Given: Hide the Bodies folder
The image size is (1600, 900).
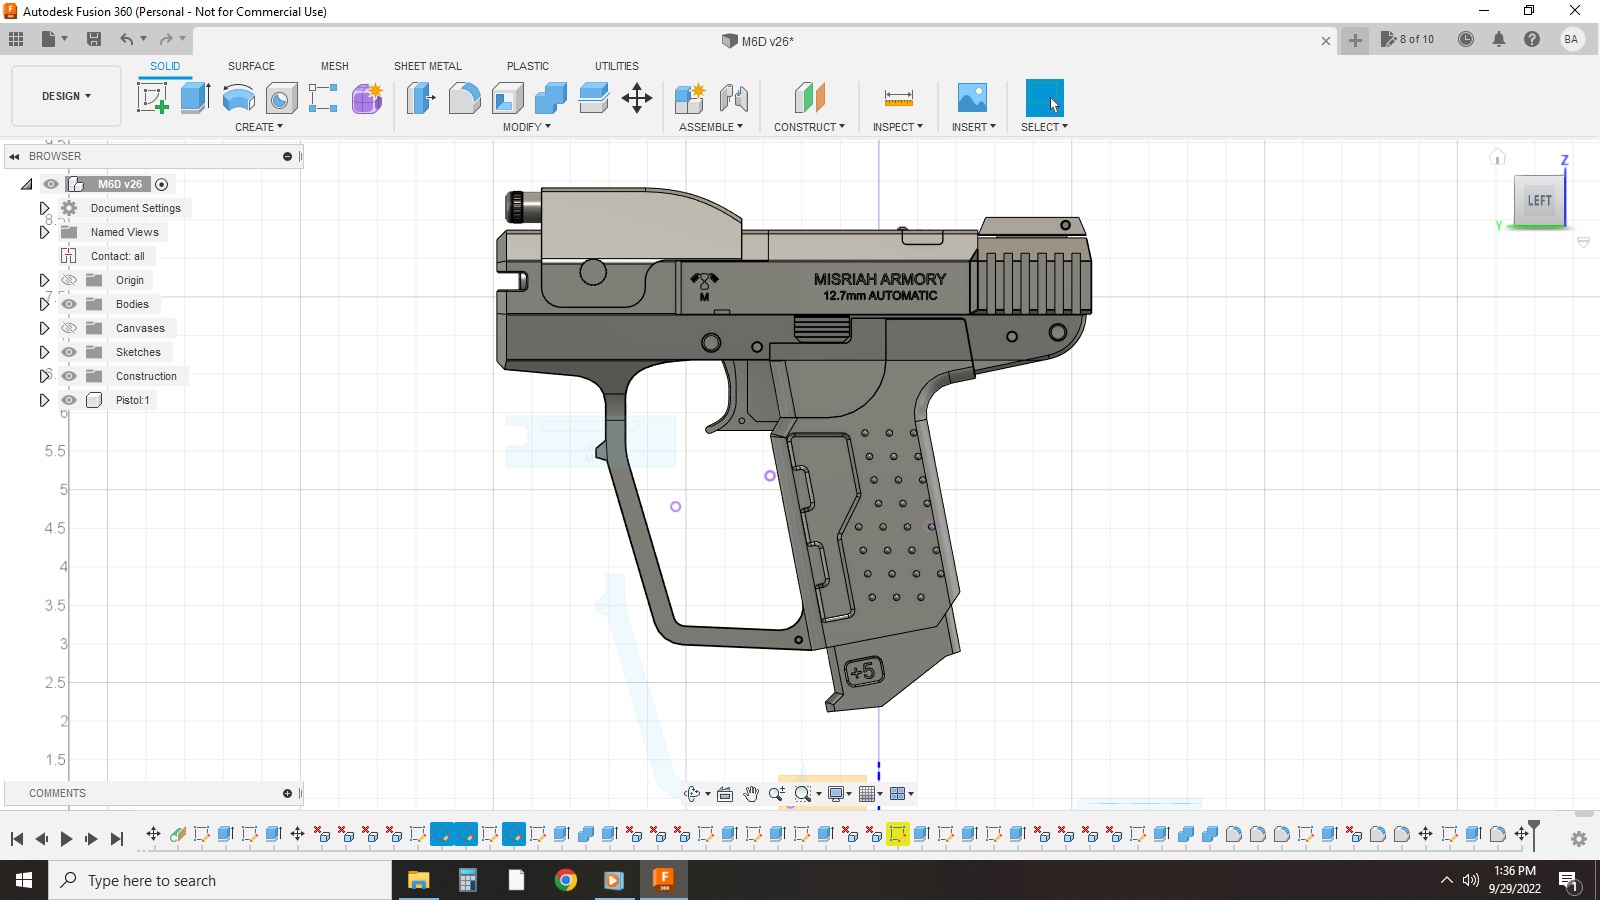Looking at the screenshot, I should 69,304.
